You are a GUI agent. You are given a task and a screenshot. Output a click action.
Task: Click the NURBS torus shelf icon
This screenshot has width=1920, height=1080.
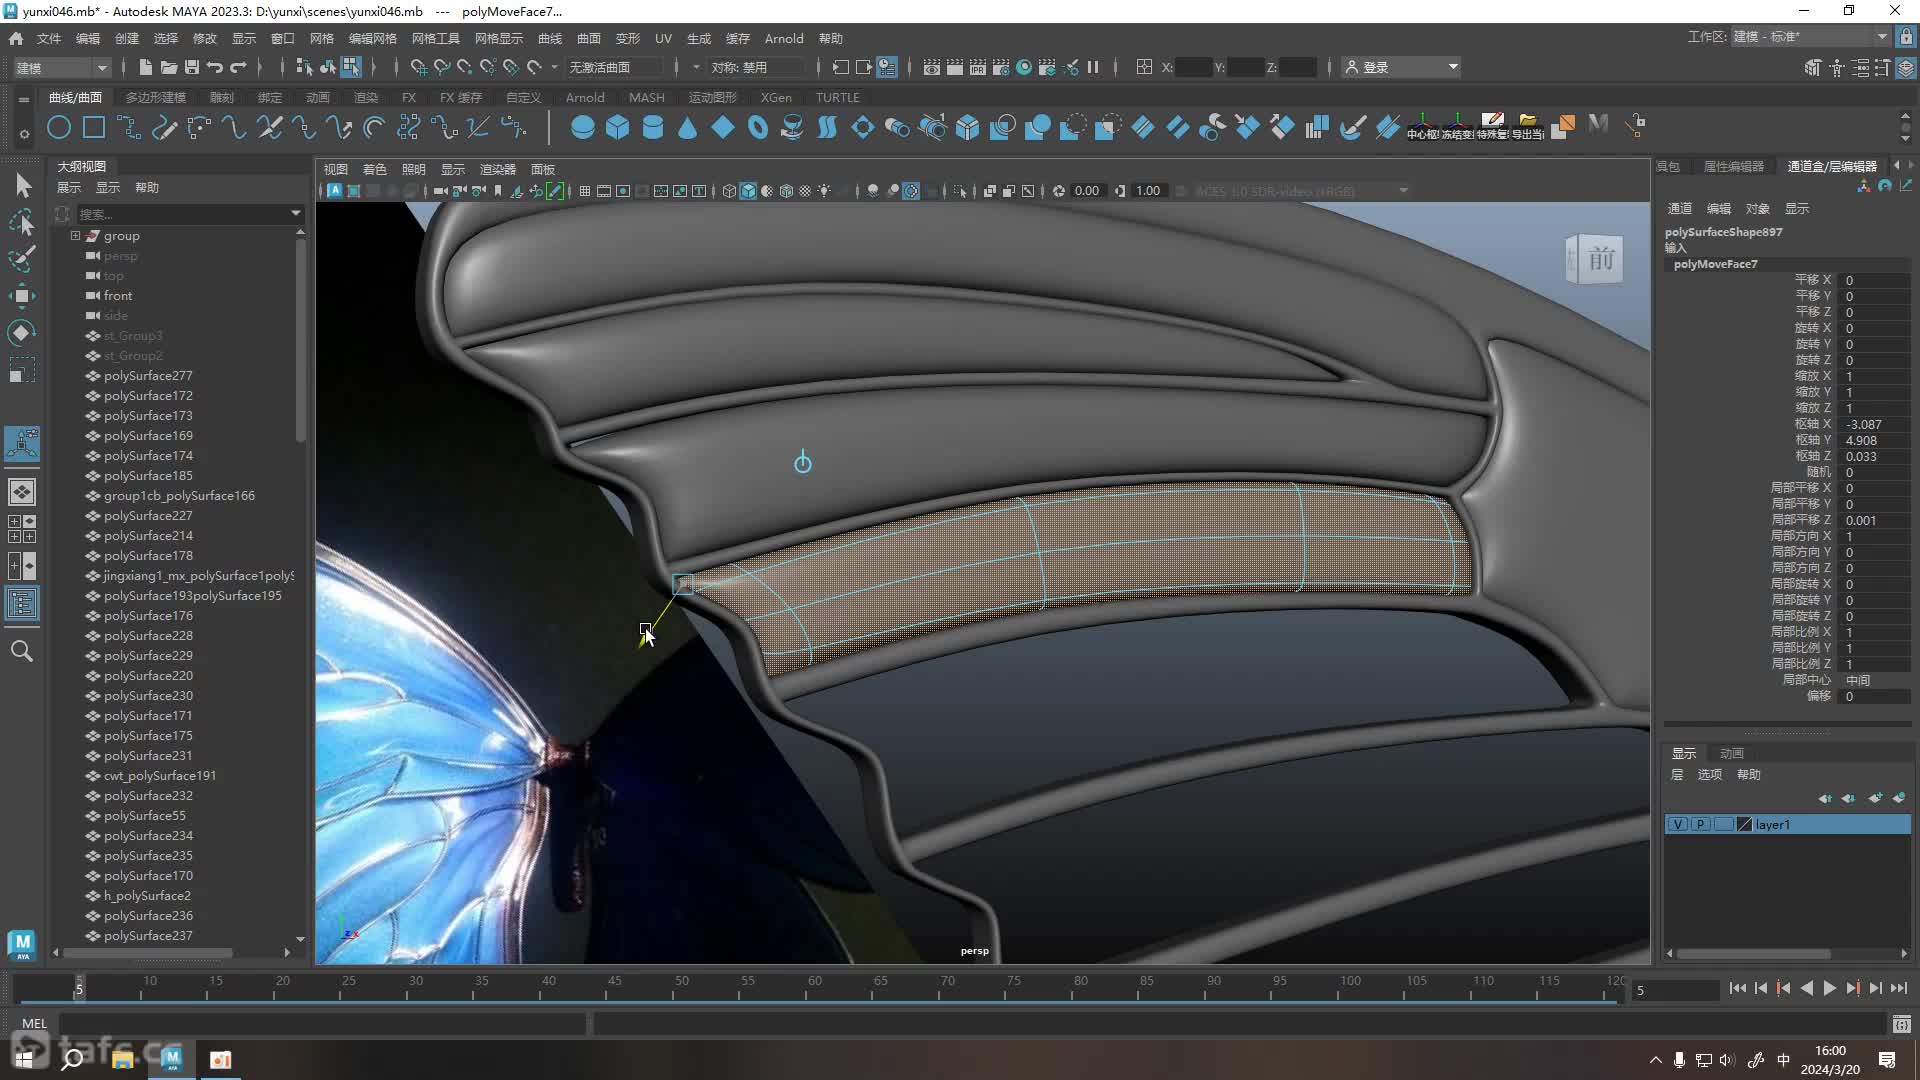[x=757, y=127]
